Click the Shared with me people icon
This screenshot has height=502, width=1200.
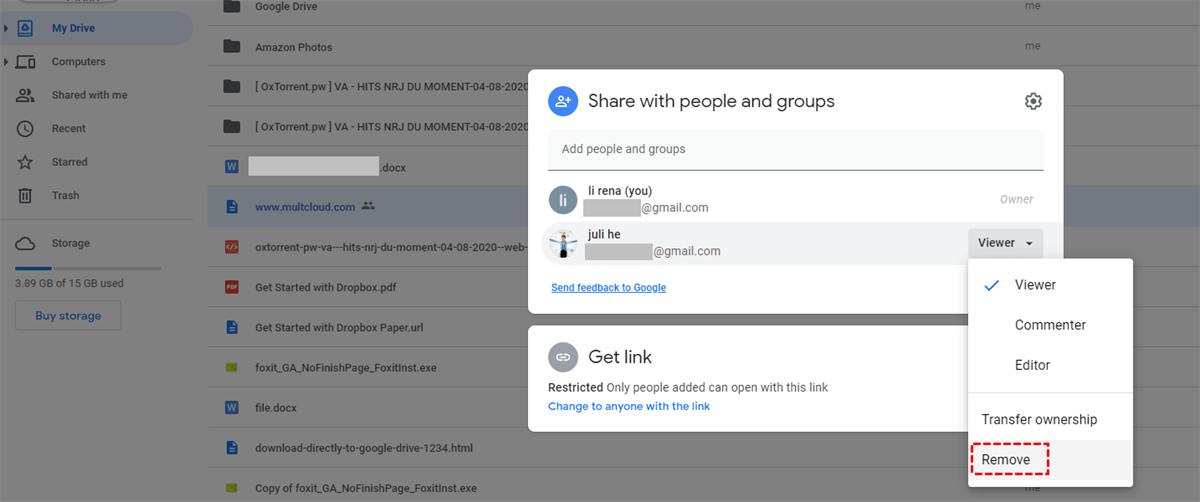(x=26, y=96)
